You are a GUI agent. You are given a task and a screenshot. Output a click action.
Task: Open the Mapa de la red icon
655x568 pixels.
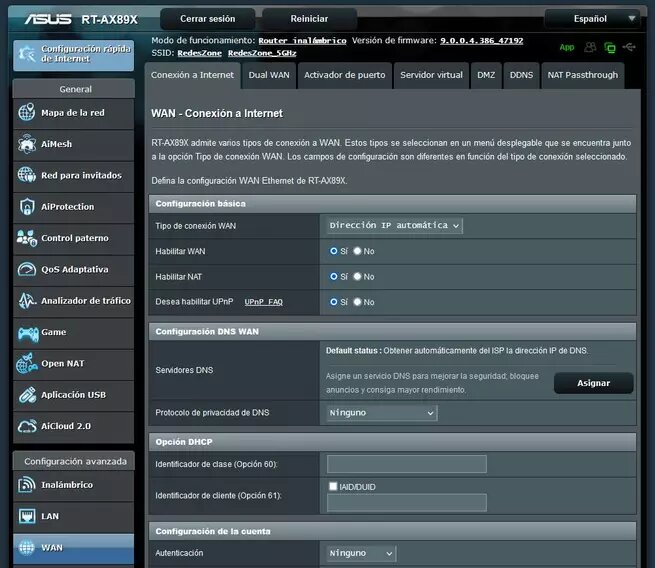(26, 113)
